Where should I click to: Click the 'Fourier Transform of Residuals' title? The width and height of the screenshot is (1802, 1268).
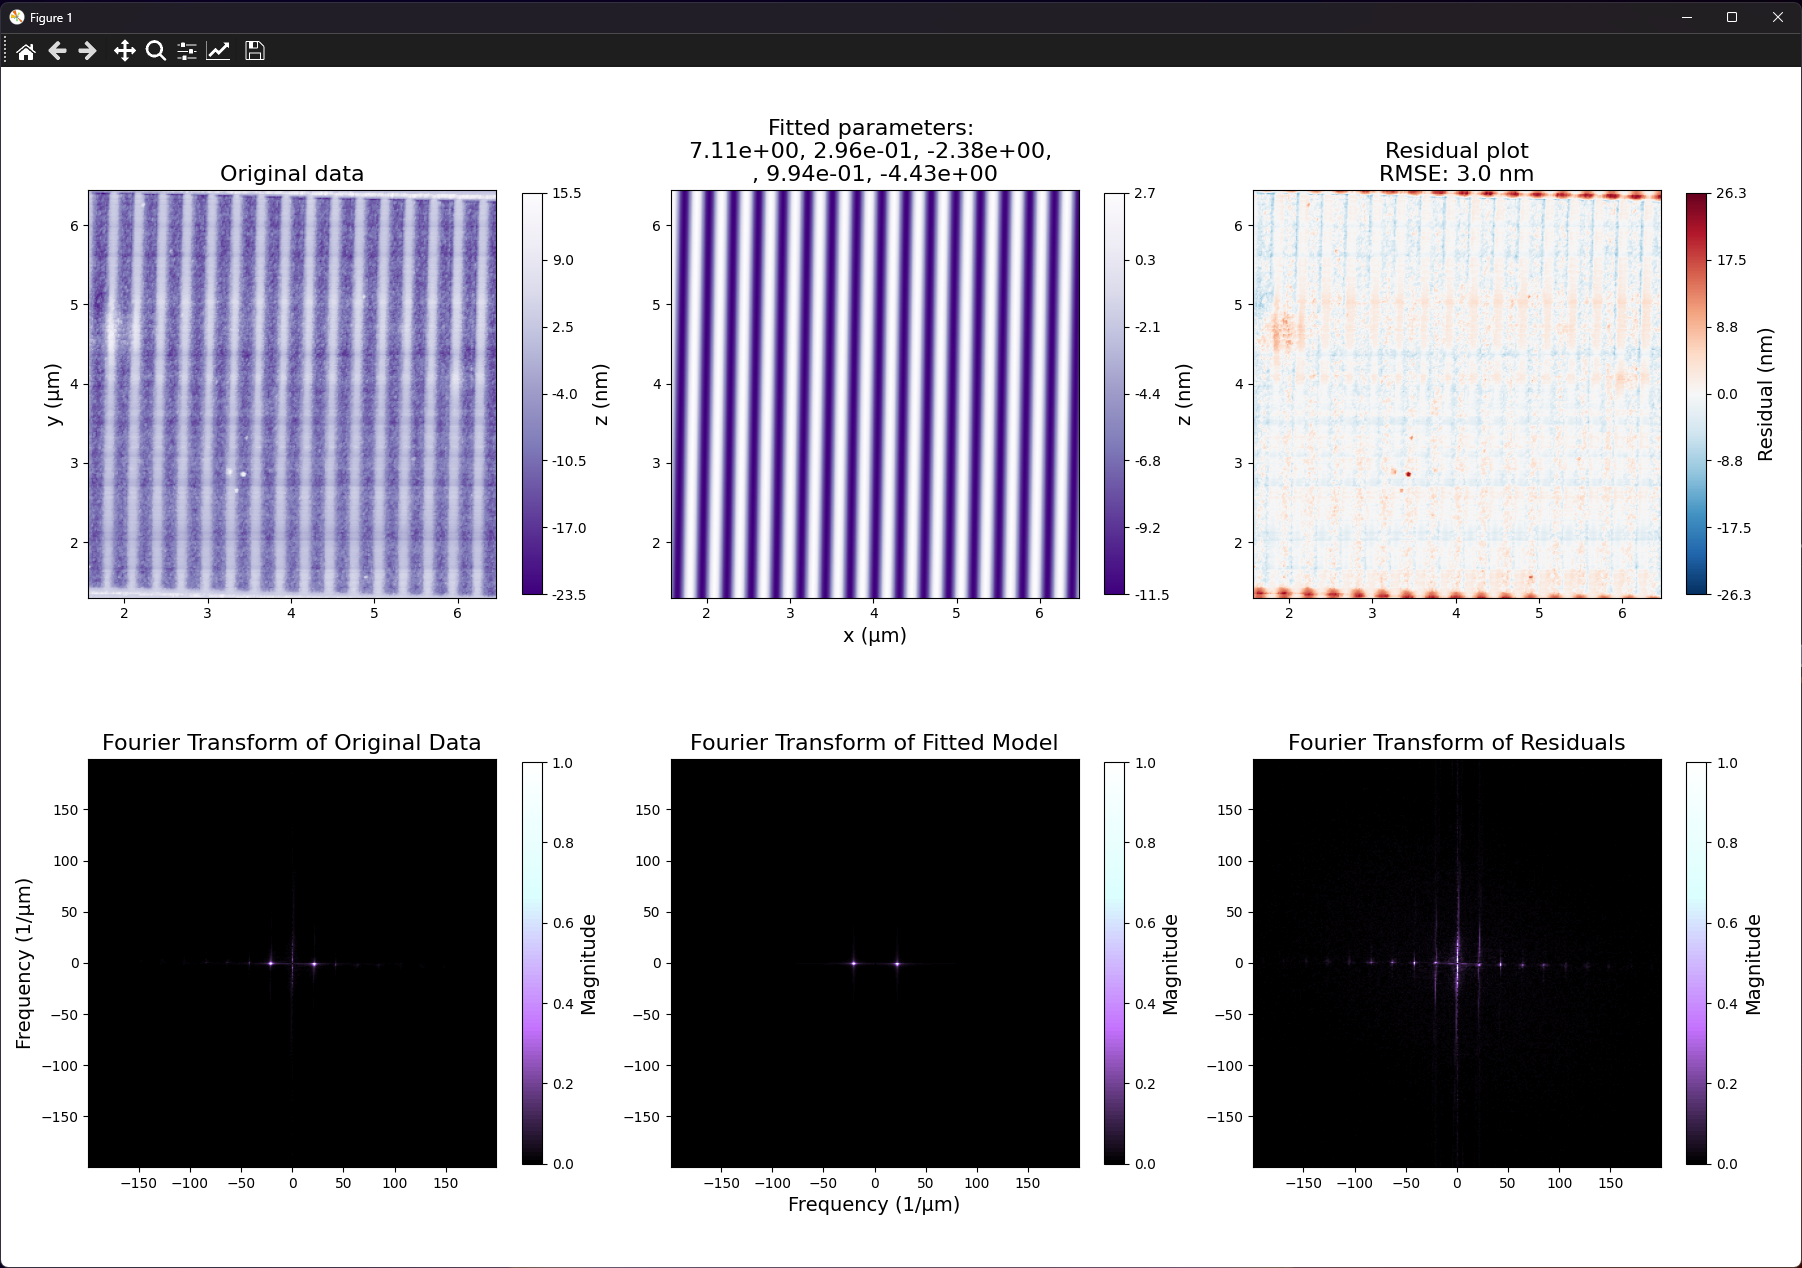coord(1456,743)
